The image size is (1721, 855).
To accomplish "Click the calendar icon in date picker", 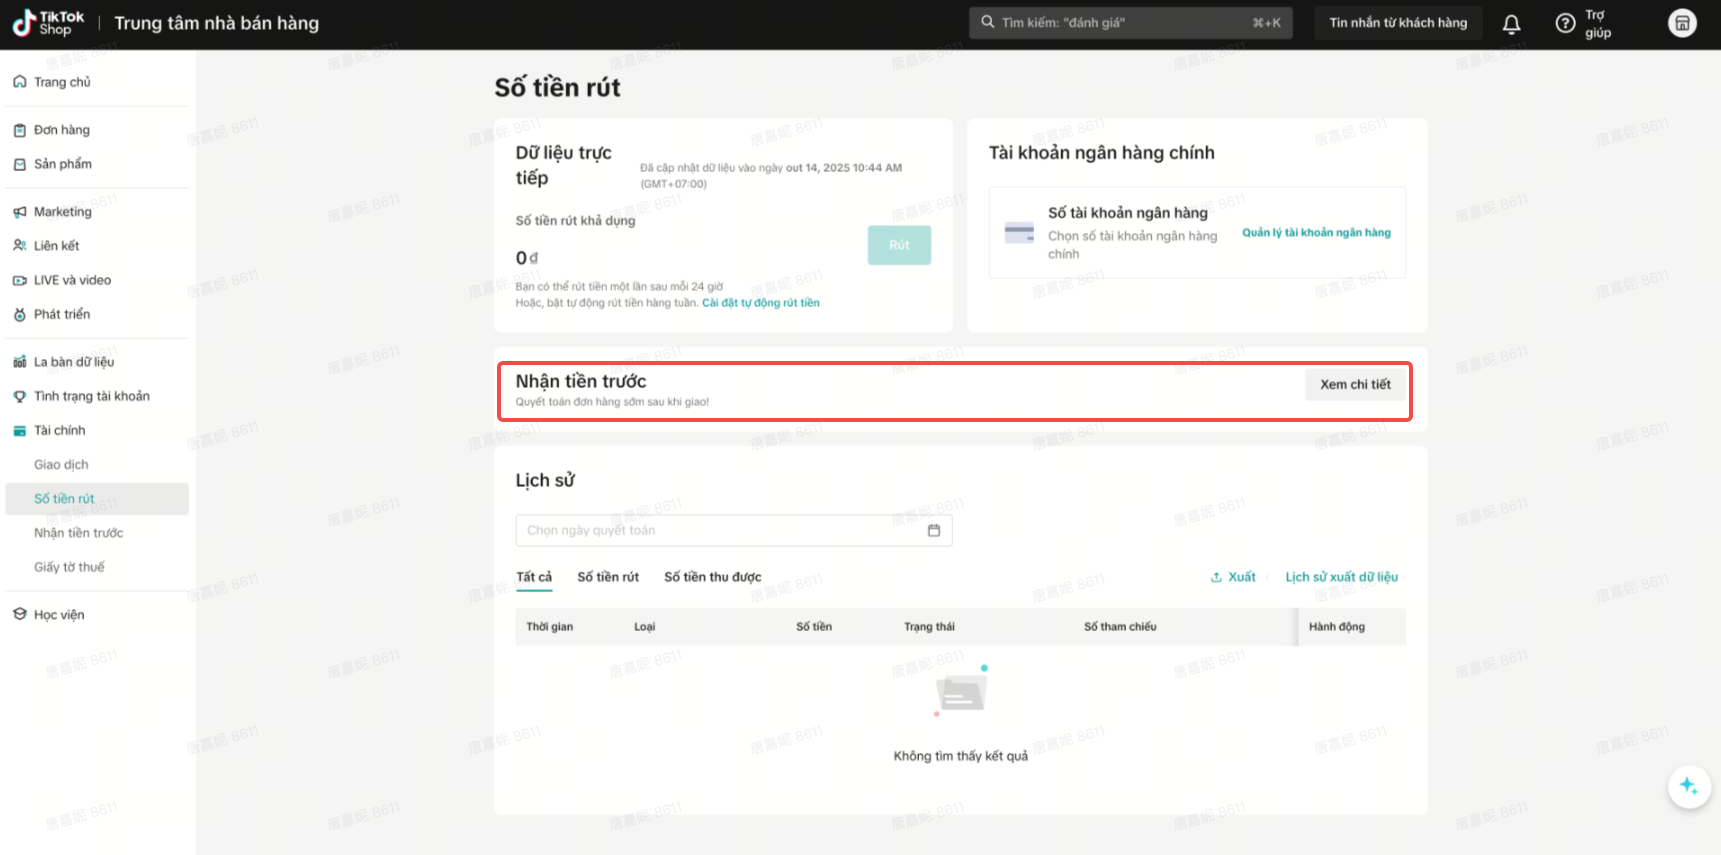I will tap(934, 531).
